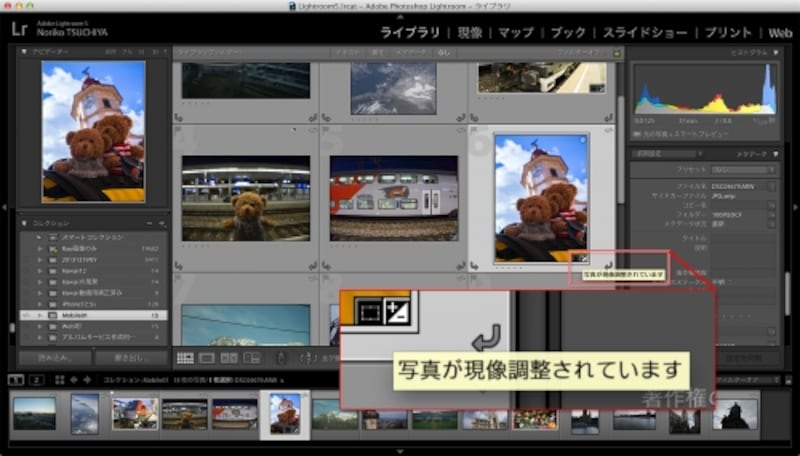
Task: Open the ライブラリ module
Action: click(410, 33)
